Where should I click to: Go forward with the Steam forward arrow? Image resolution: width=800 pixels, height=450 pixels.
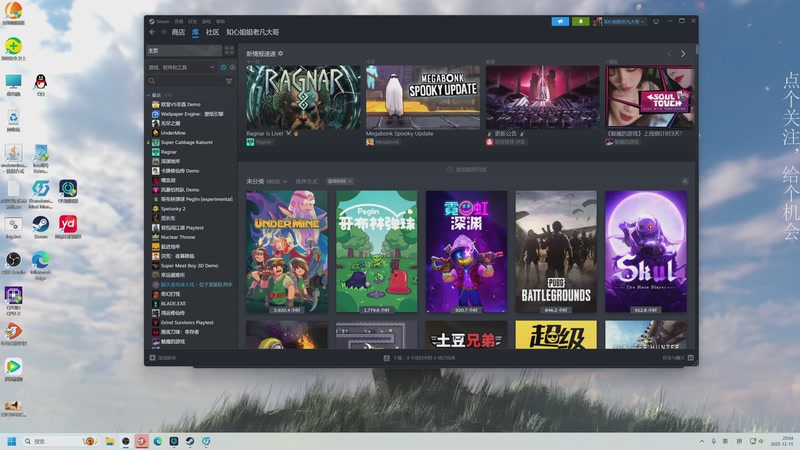point(163,32)
